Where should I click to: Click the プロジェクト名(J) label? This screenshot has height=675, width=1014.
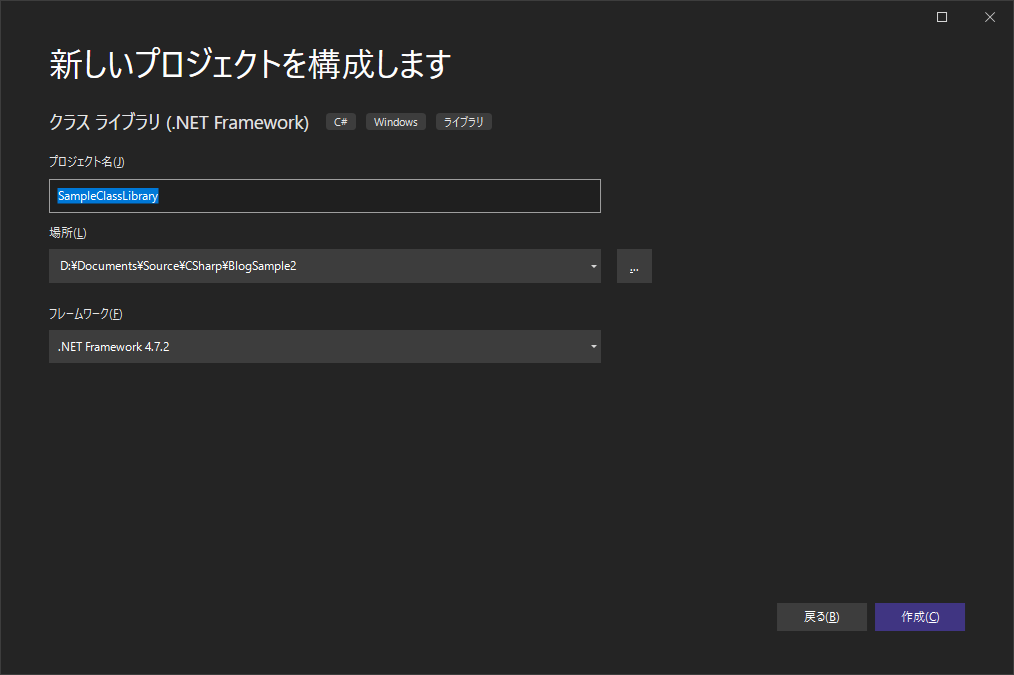pyautogui.click(x=86, y=162)
